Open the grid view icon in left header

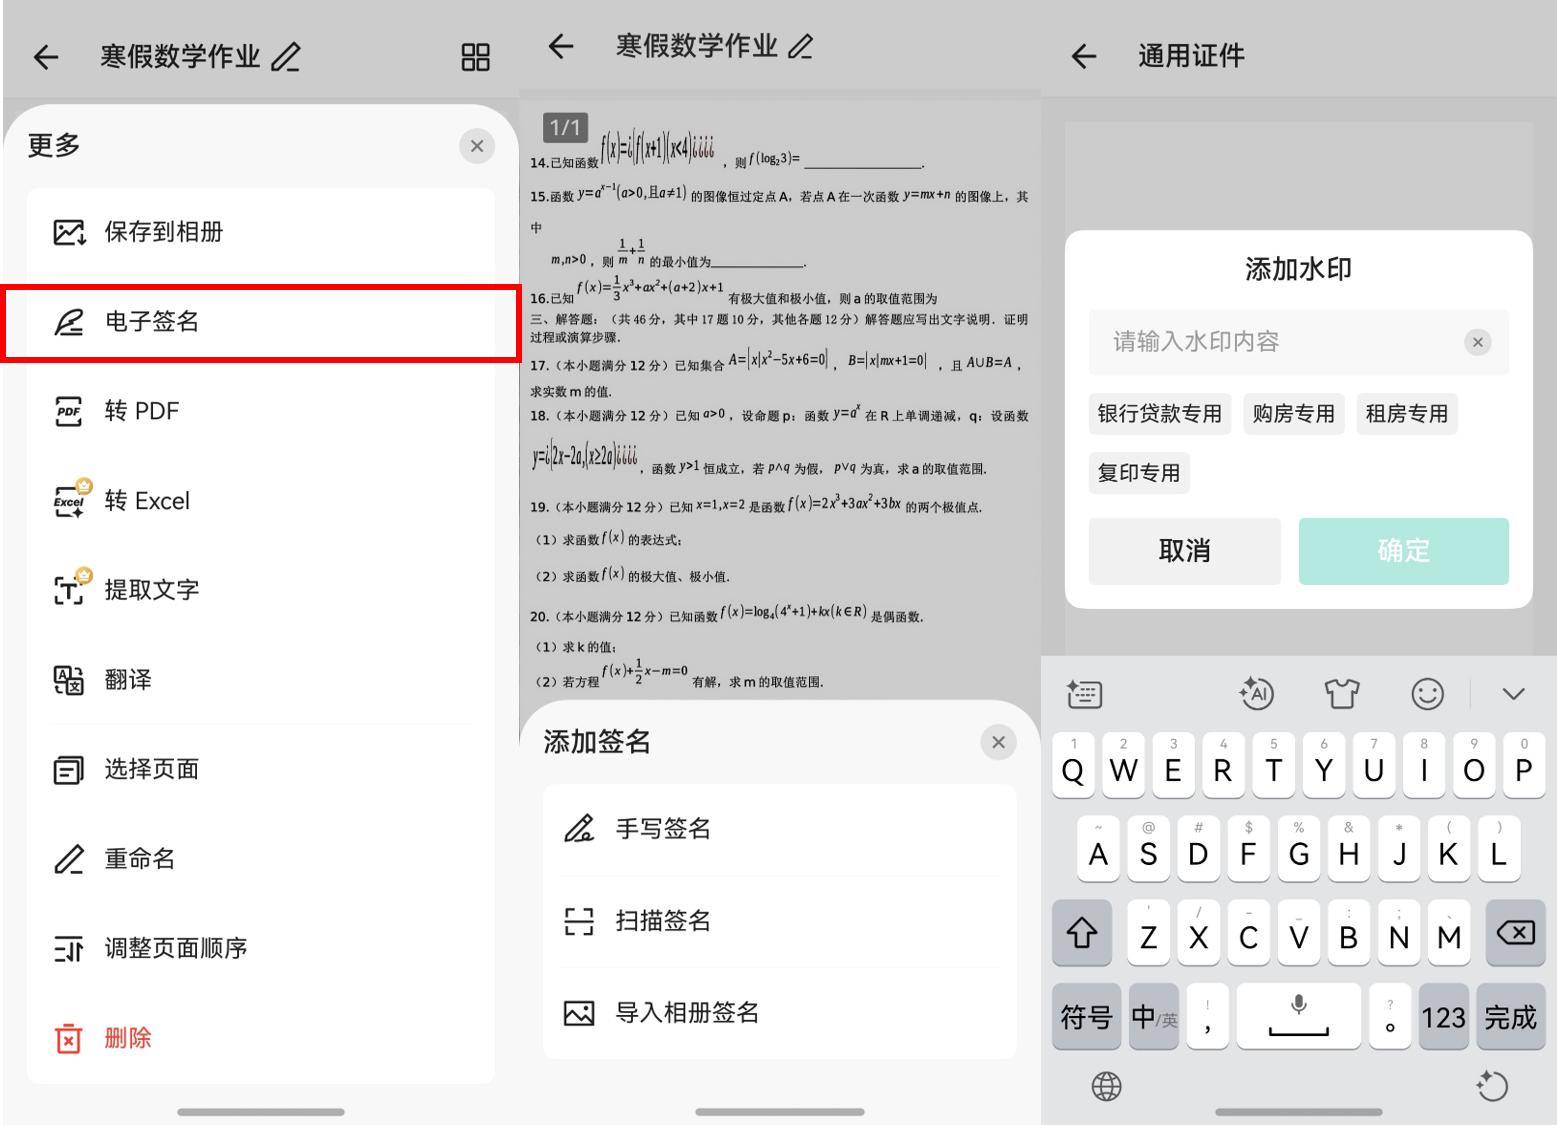tap(475, 57)
